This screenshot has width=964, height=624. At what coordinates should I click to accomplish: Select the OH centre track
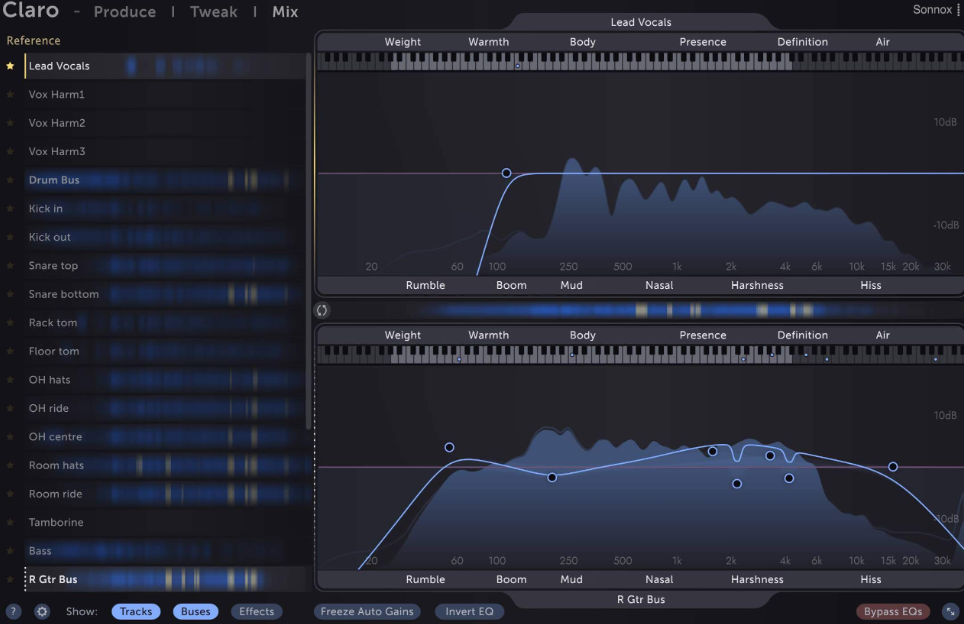coord(165,437)
